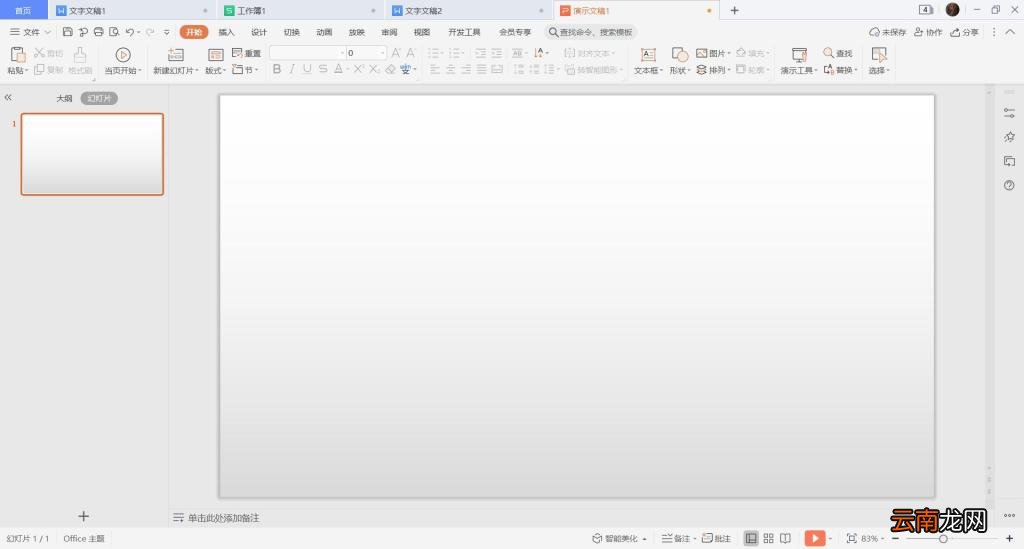
Task: Open the 83% zoom level dropdown
Action: point(872,539)
